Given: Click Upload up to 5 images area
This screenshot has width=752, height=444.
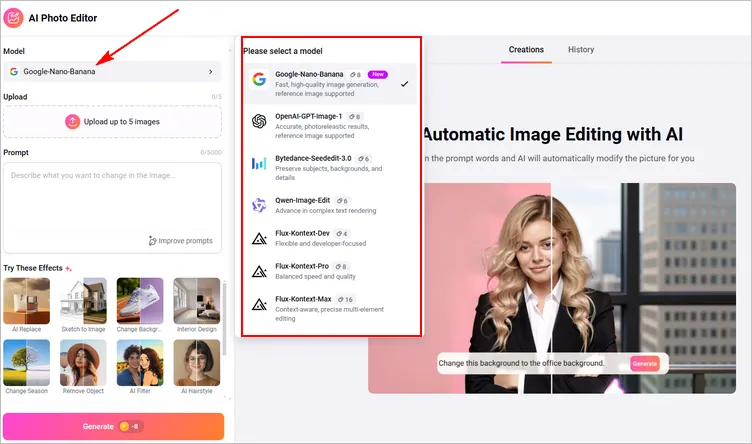Looking at the screenshot, I should click(112, 122).
